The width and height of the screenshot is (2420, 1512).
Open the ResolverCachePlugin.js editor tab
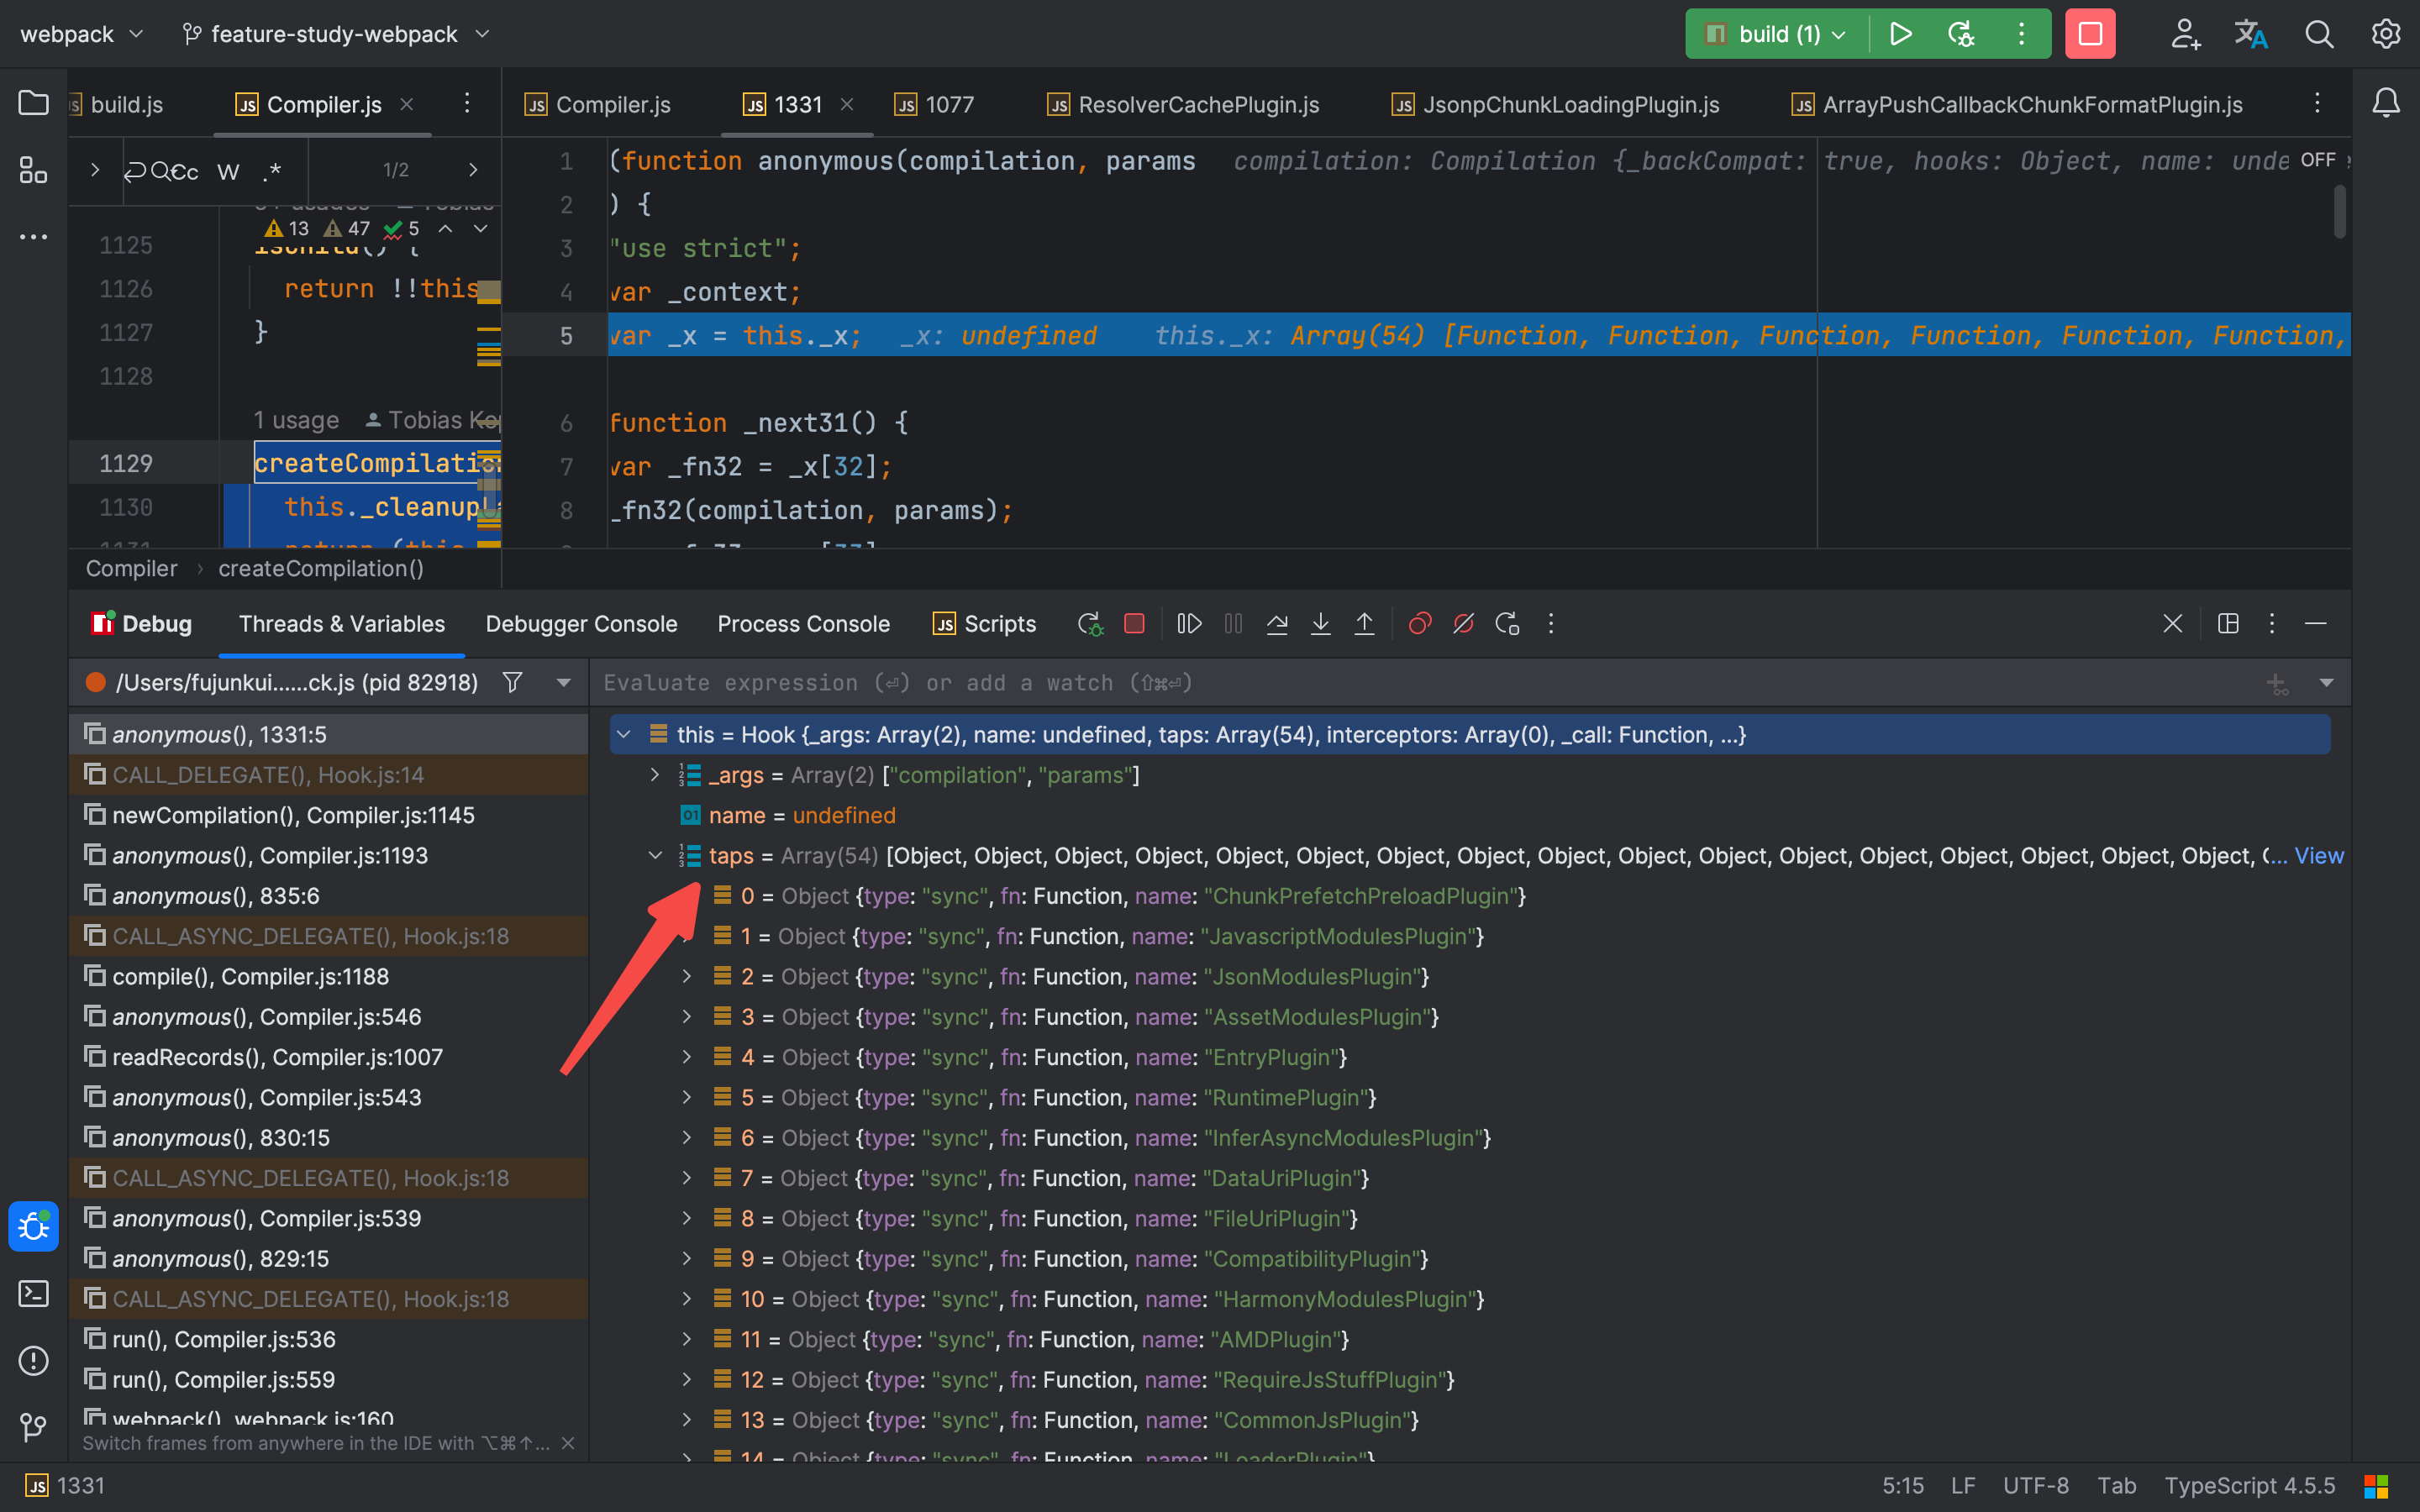pos(1198,105)
